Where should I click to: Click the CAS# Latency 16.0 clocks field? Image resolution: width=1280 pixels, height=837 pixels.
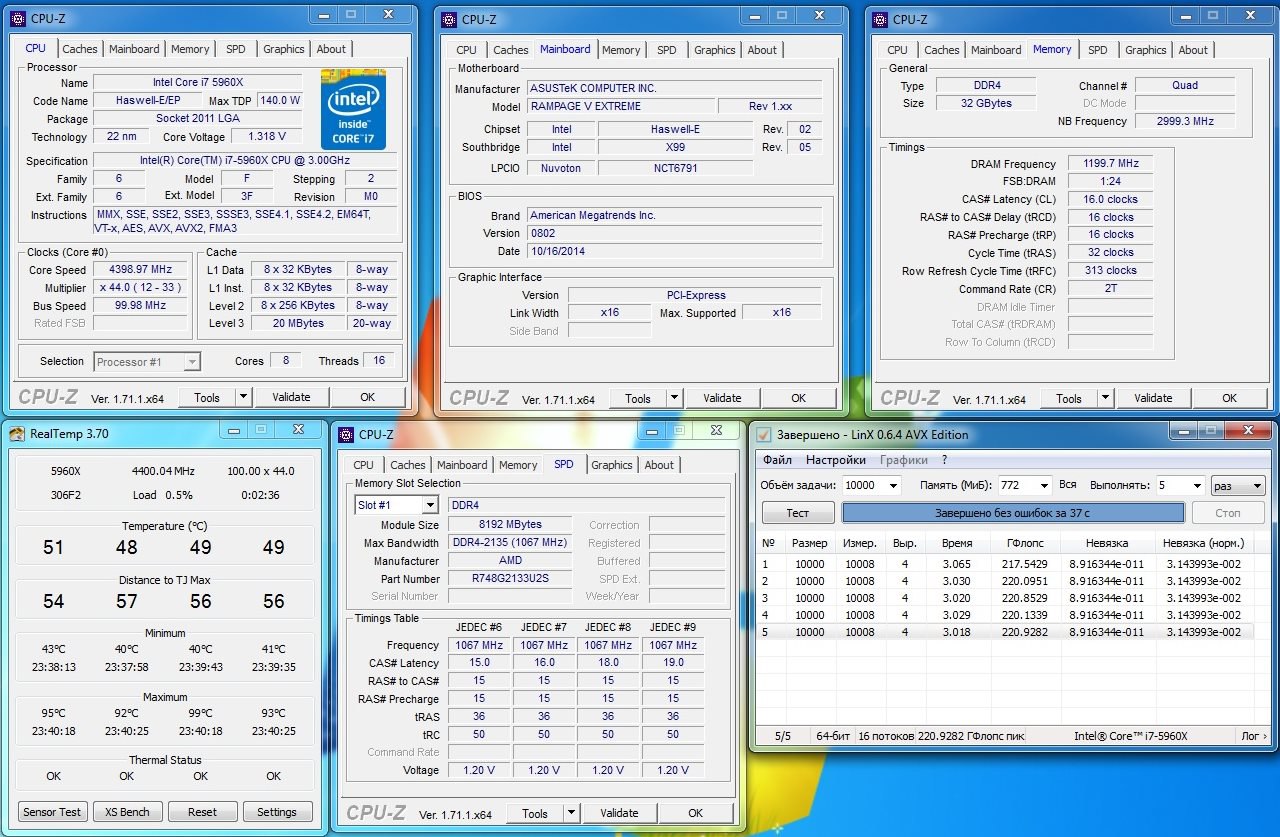(1109, 200)
